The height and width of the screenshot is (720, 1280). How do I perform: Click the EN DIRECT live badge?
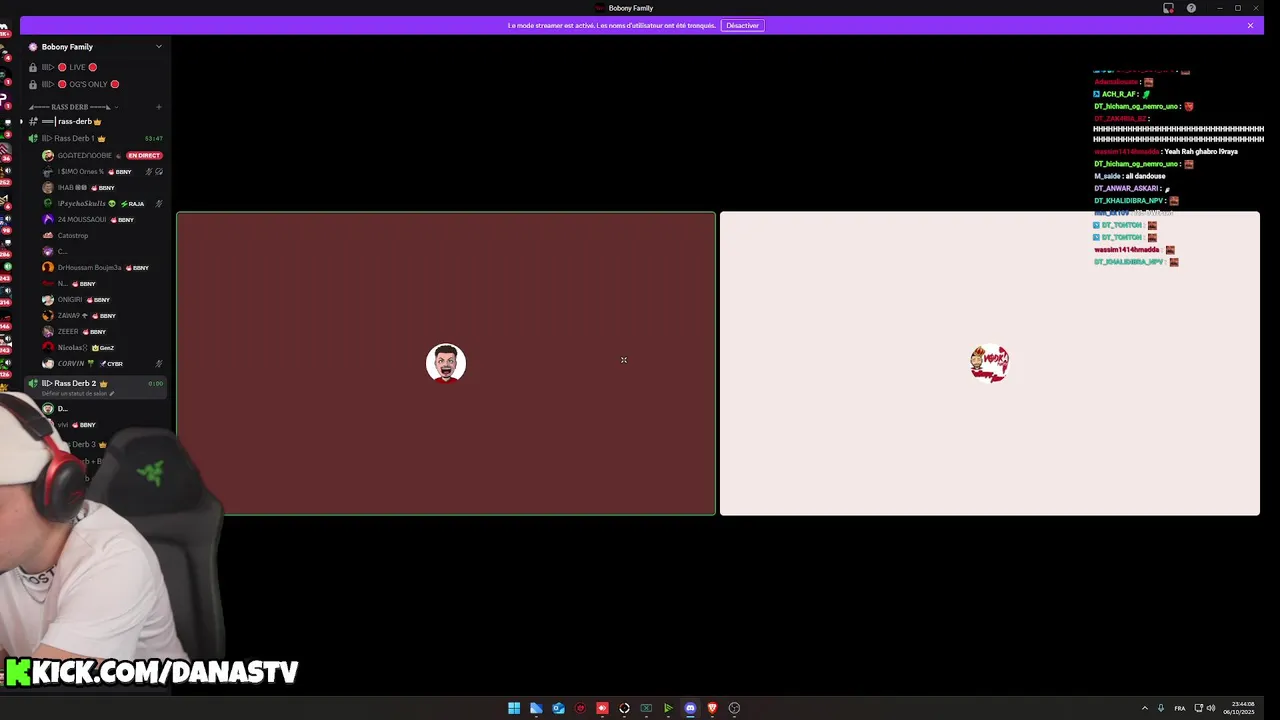click(144, 156)
